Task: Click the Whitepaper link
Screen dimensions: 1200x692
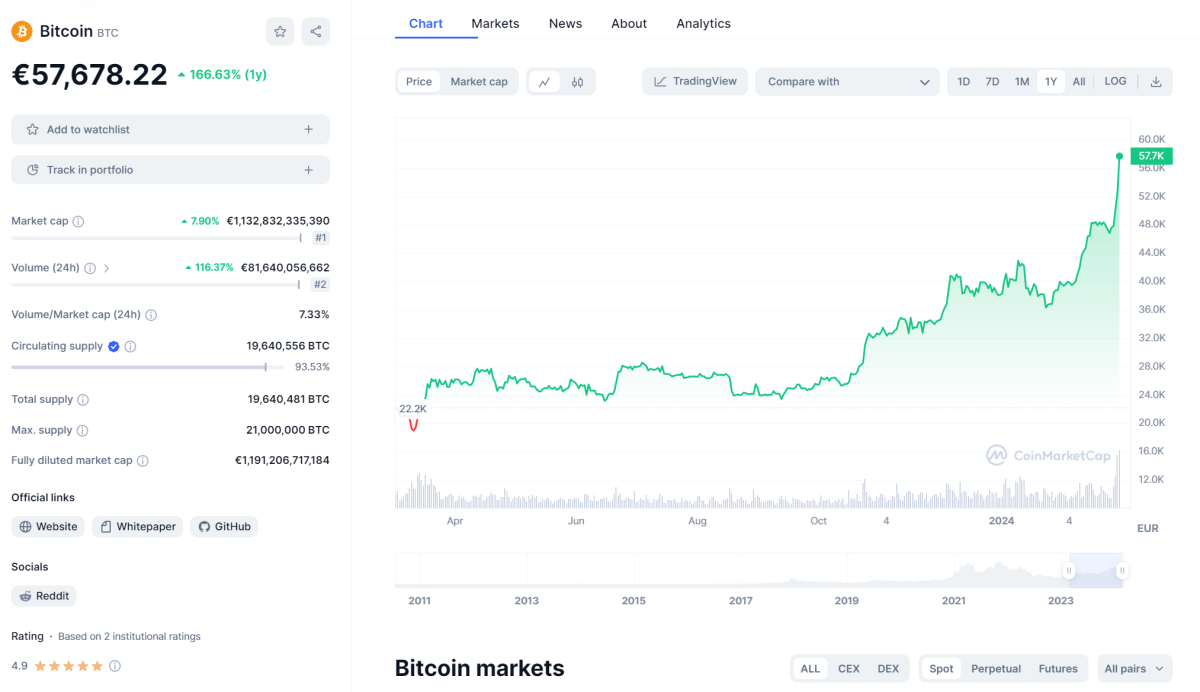Action: pos(137,526)
